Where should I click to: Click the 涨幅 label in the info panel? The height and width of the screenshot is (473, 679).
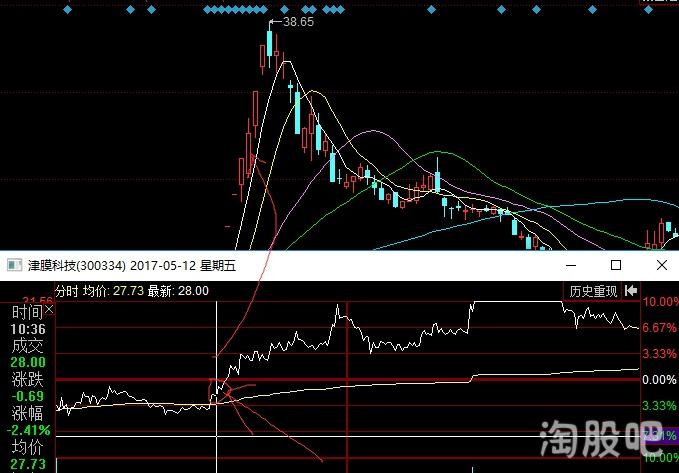28,414
